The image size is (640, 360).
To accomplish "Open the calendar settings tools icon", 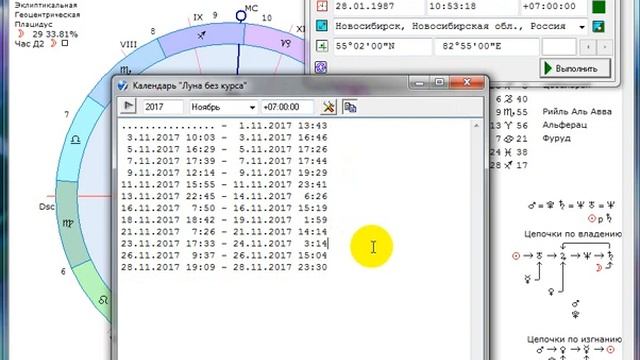I will click(328, 107).
